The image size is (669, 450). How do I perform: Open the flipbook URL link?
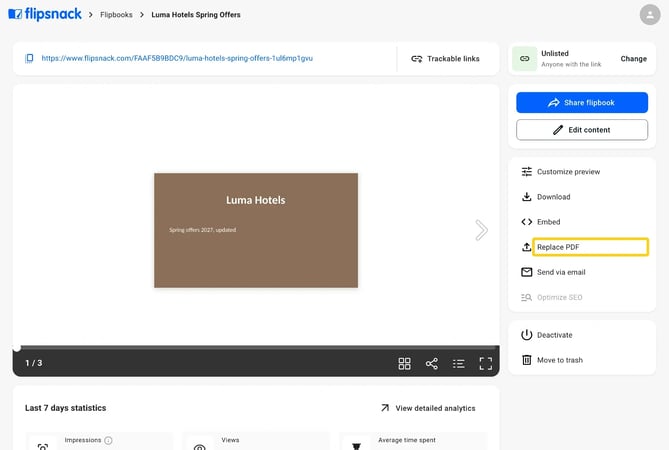[177, 58]
